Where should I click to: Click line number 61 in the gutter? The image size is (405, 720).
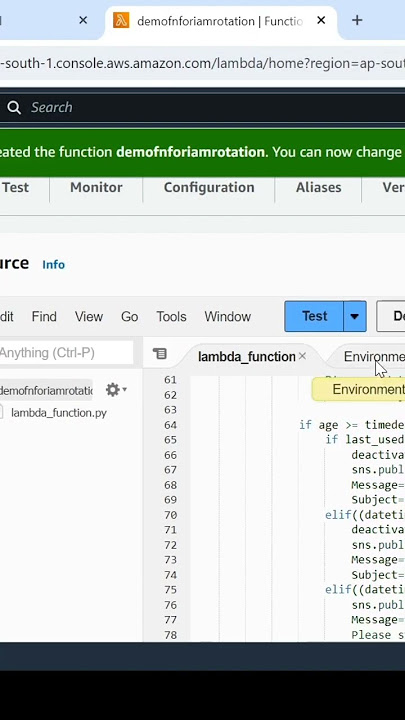pos(170,380)
